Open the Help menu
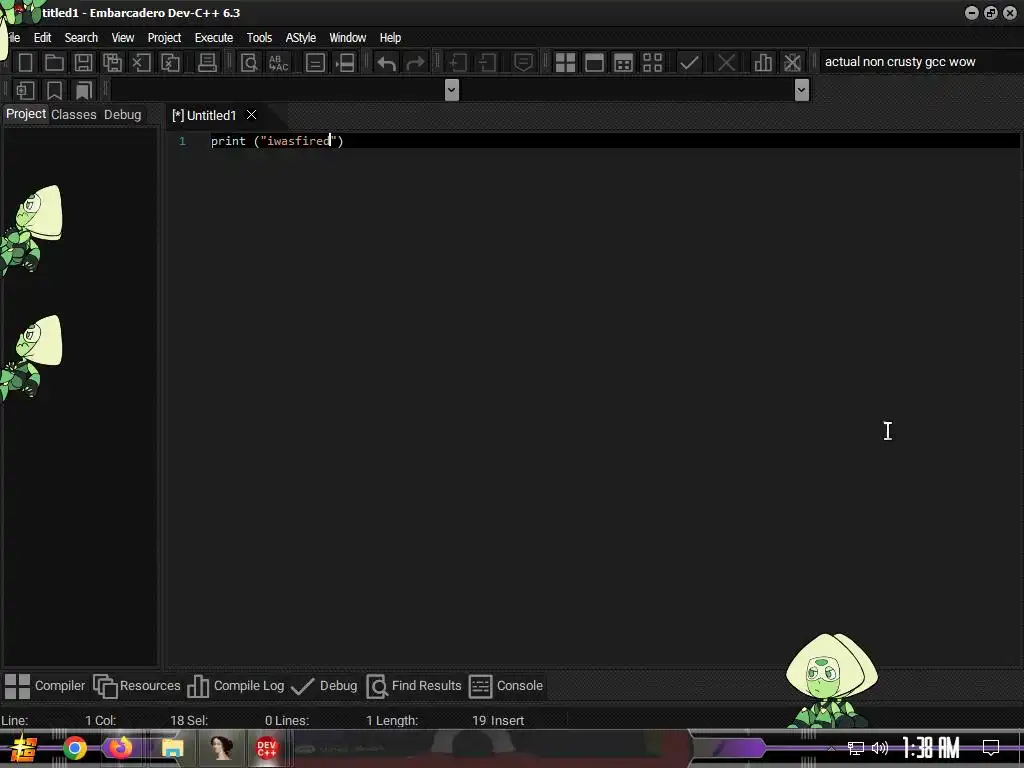Screen dimensions: 1024x768 (390, 38)
